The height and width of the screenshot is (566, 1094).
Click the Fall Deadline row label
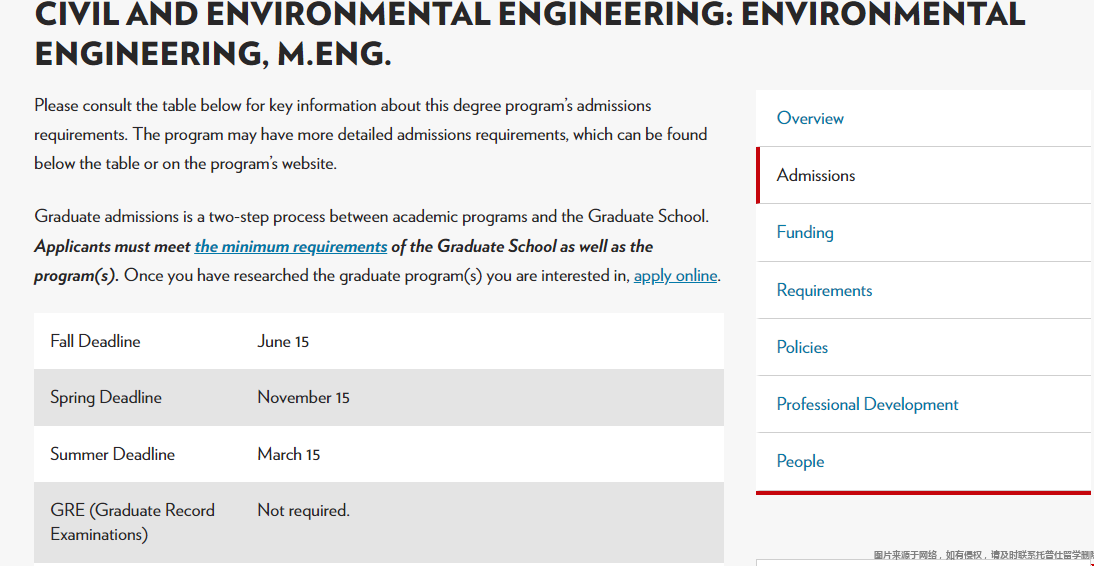coord(95,341)
